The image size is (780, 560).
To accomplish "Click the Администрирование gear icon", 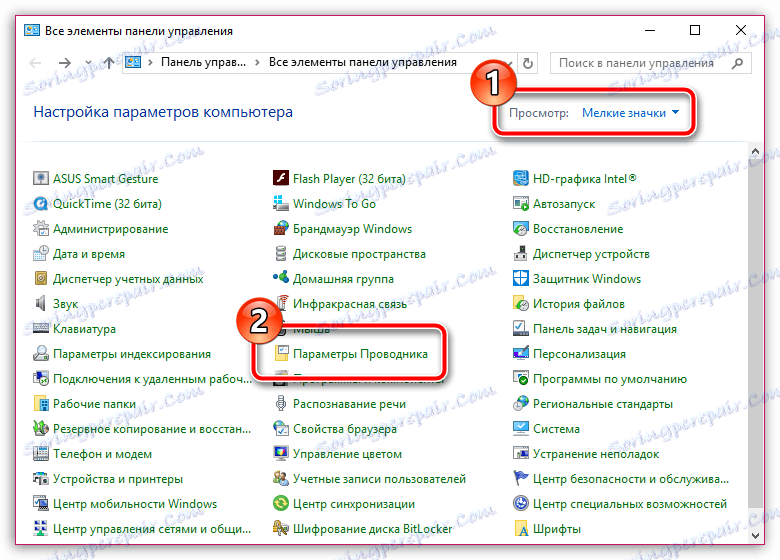I will click(x=40, y=228).
